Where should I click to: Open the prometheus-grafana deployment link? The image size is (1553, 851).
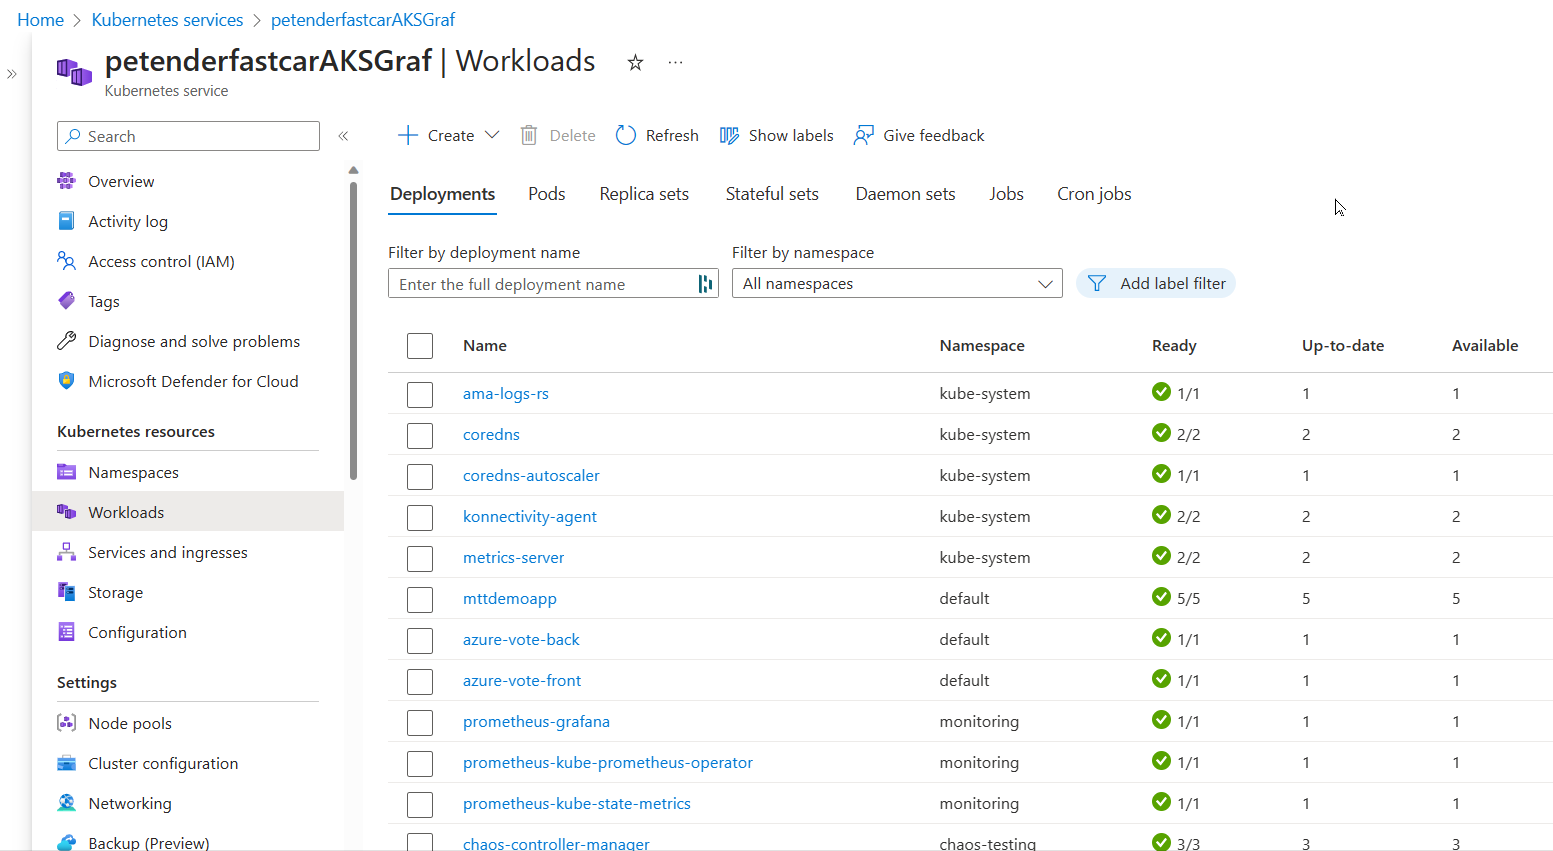[x=536, y=721]
